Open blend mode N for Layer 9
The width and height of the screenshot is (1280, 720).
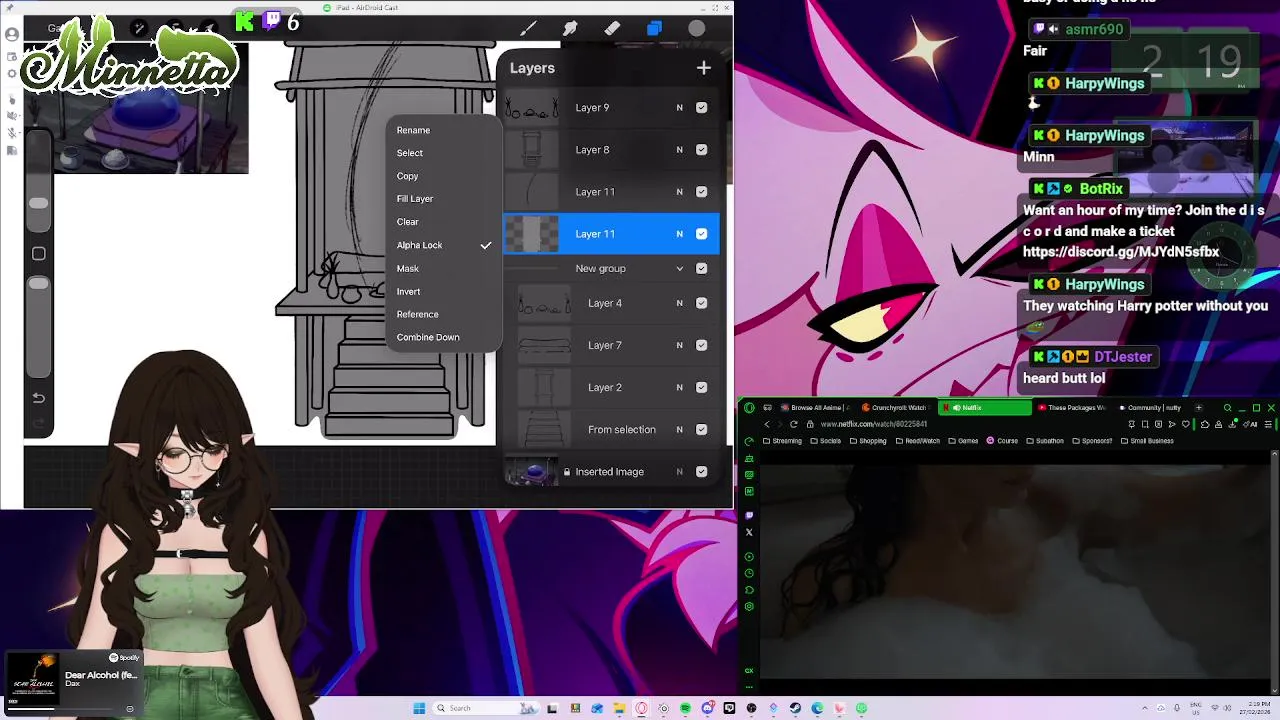click(679, 108)
